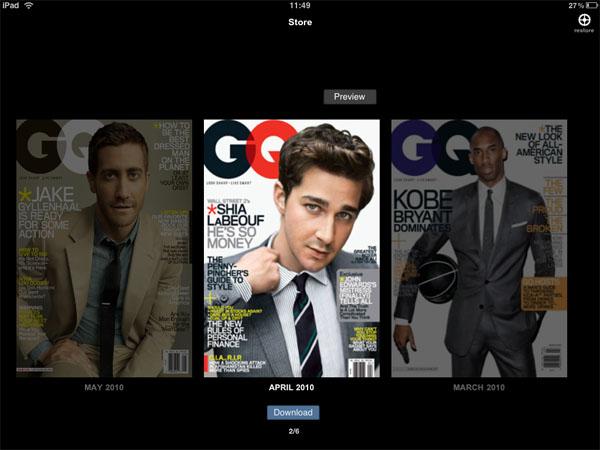Select the May 2010 GQ cover
Screen dimensions: 600x450
coord(104,248)
